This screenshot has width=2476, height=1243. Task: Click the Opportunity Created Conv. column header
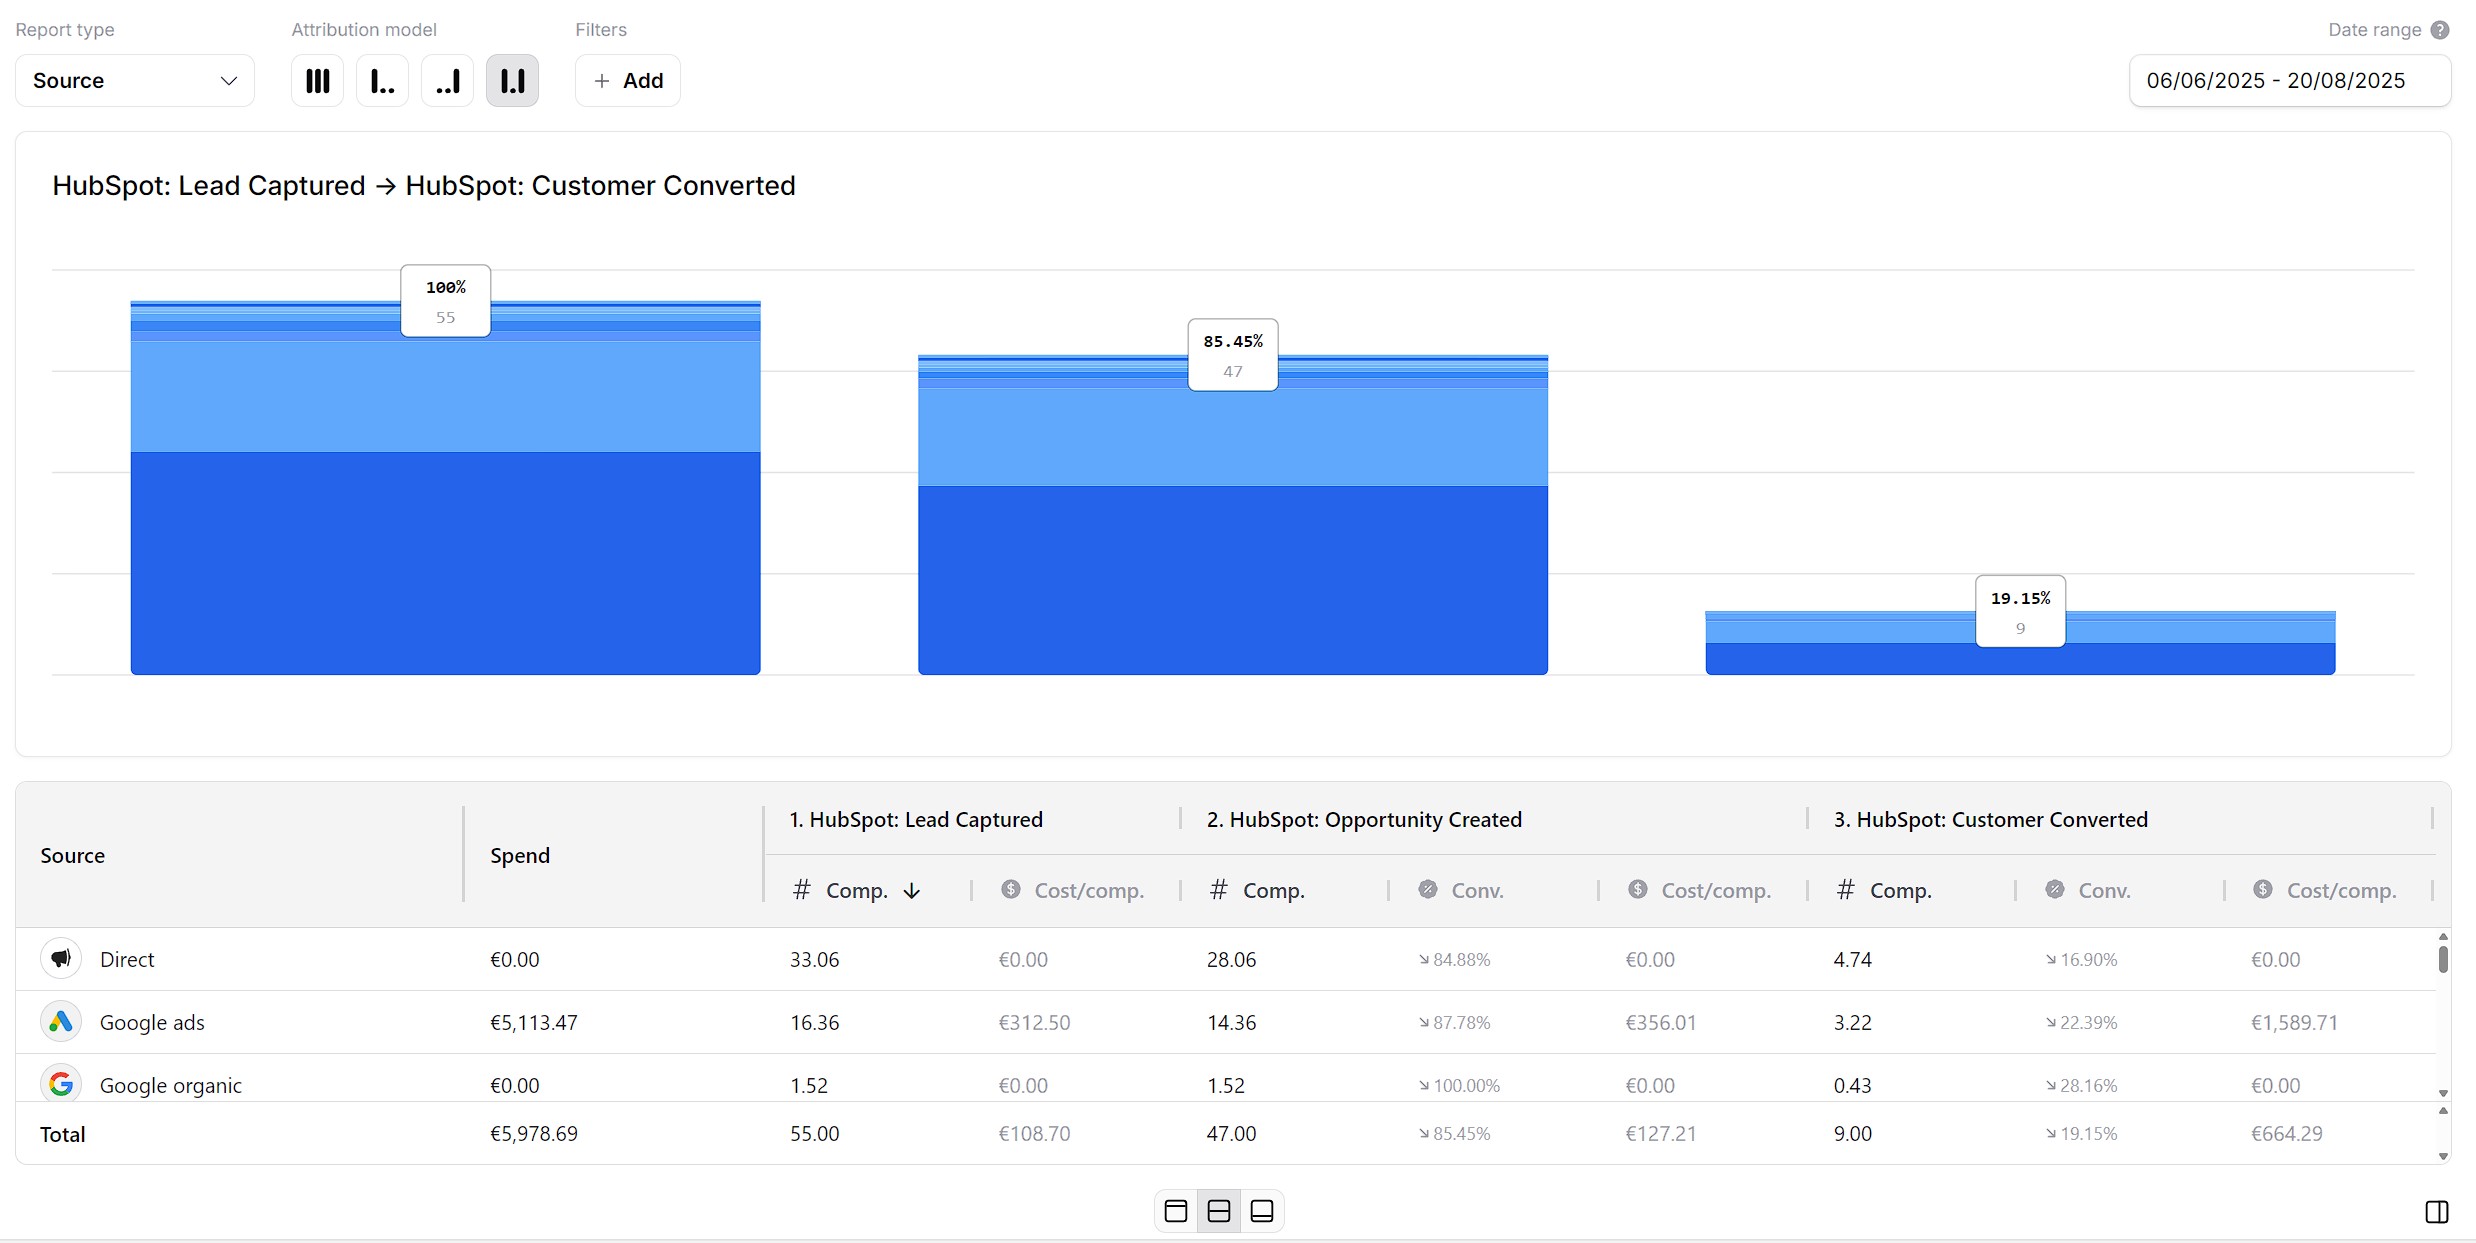[1476, 891]
